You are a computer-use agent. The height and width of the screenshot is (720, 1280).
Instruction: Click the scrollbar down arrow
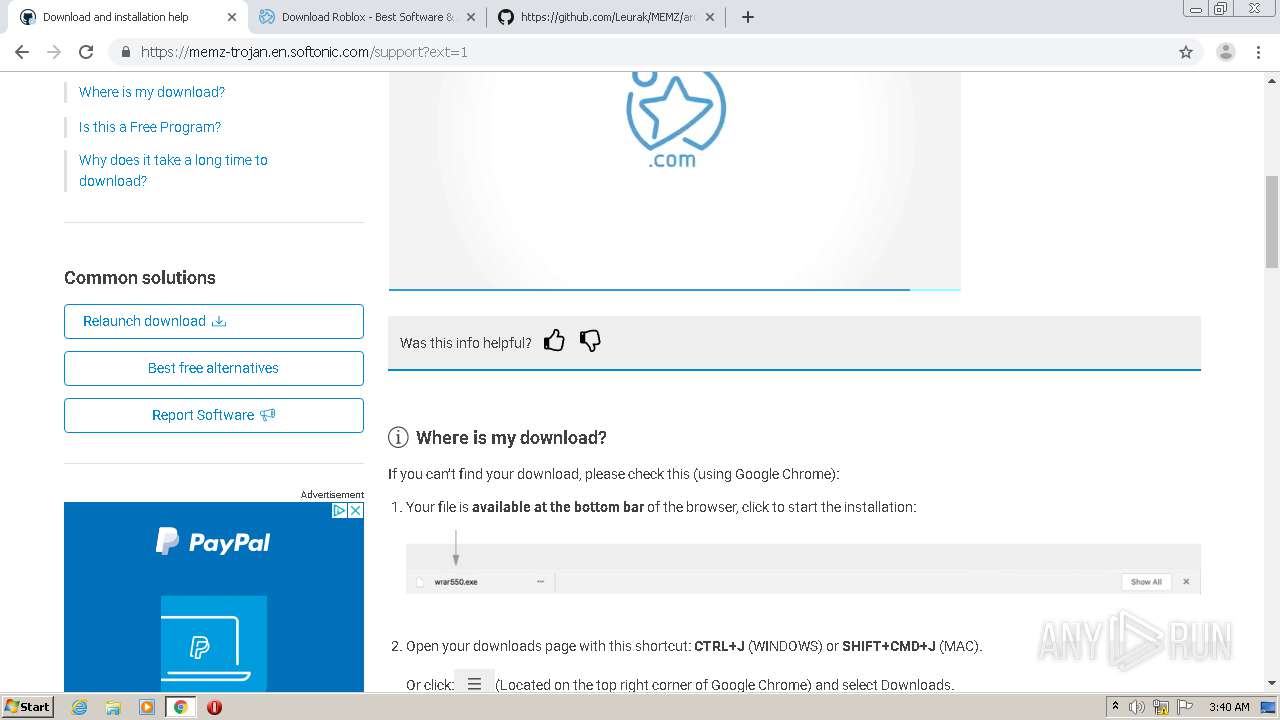[1272, 684]
